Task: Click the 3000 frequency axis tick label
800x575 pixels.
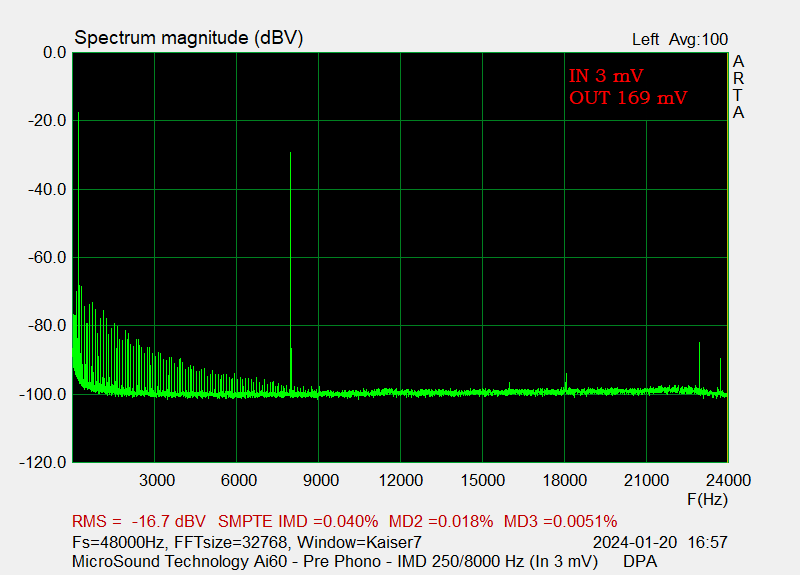Action: [x=157, y=480]
